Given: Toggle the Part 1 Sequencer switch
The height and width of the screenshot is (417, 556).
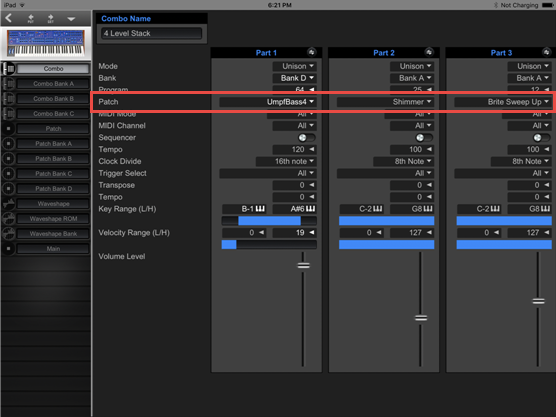Looking at the screenshot, I should pos(306,138).
